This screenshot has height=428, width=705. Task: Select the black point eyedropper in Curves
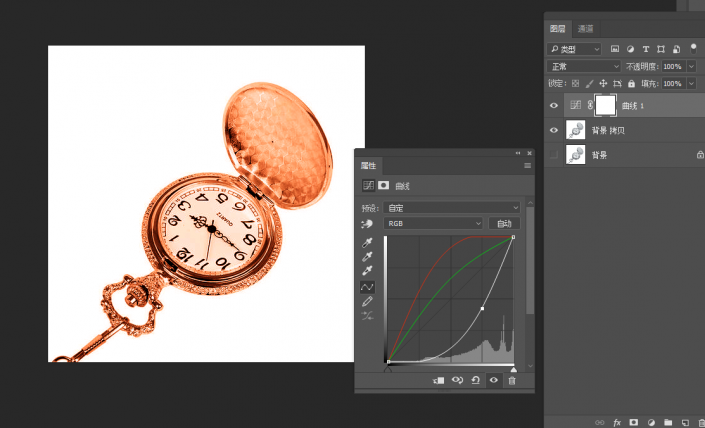367,243
